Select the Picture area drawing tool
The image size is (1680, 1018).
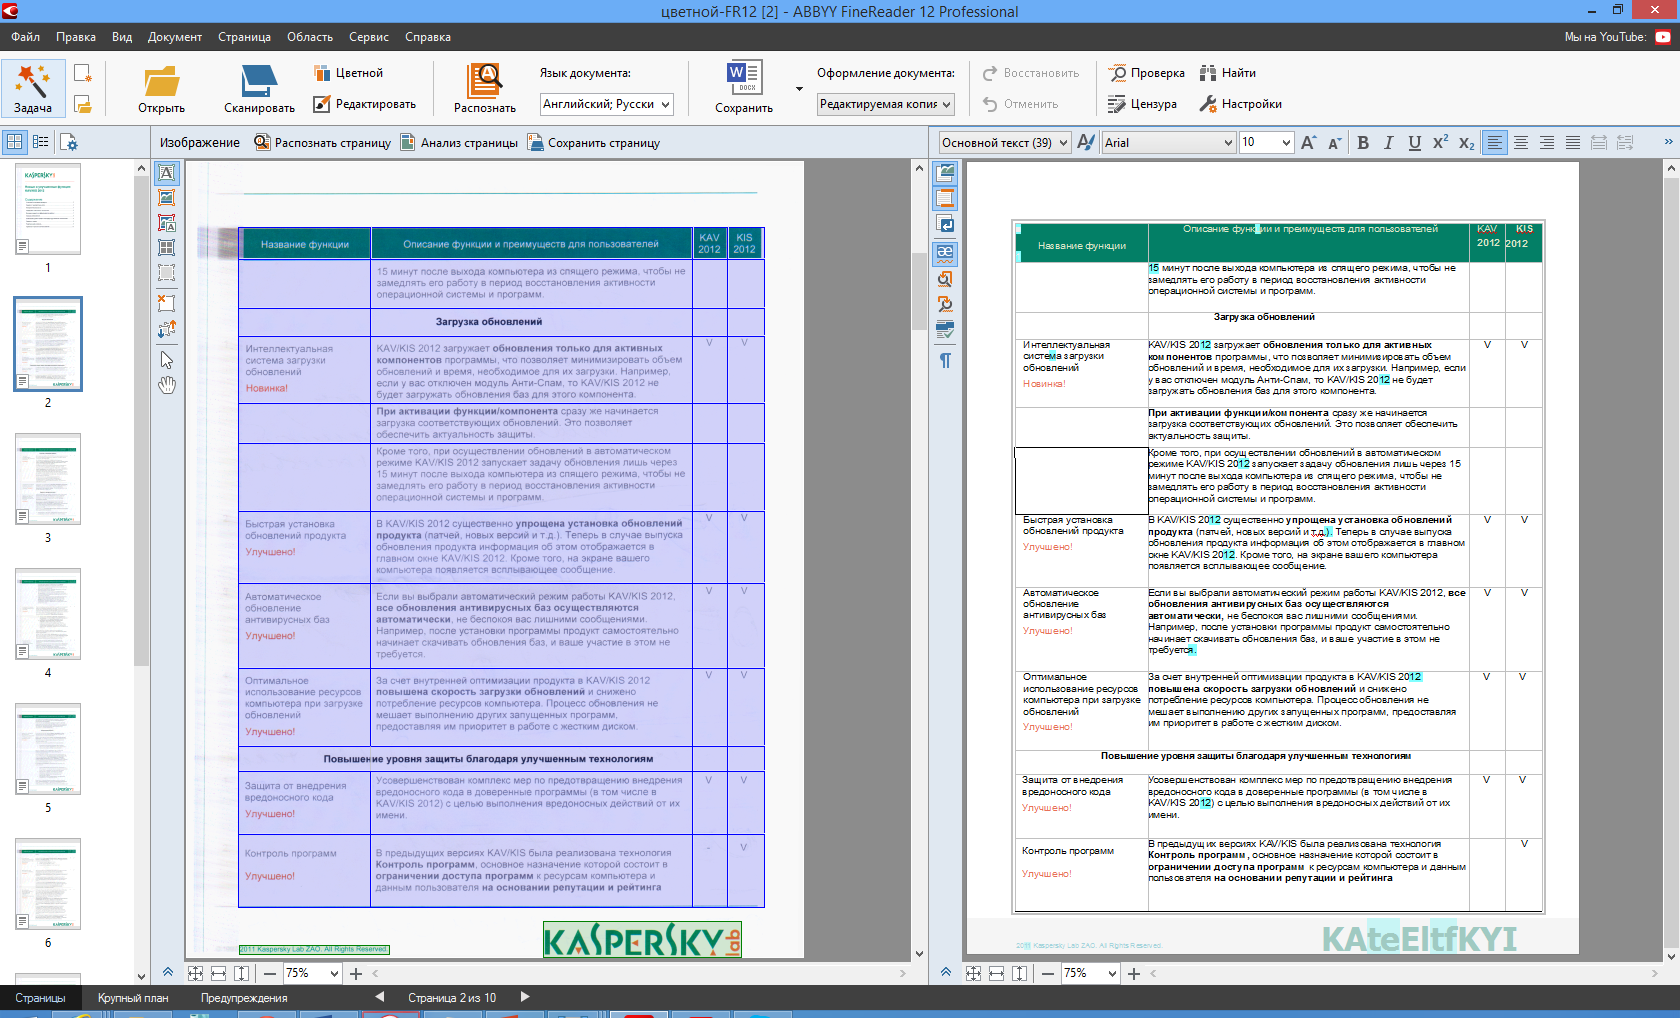167,198
